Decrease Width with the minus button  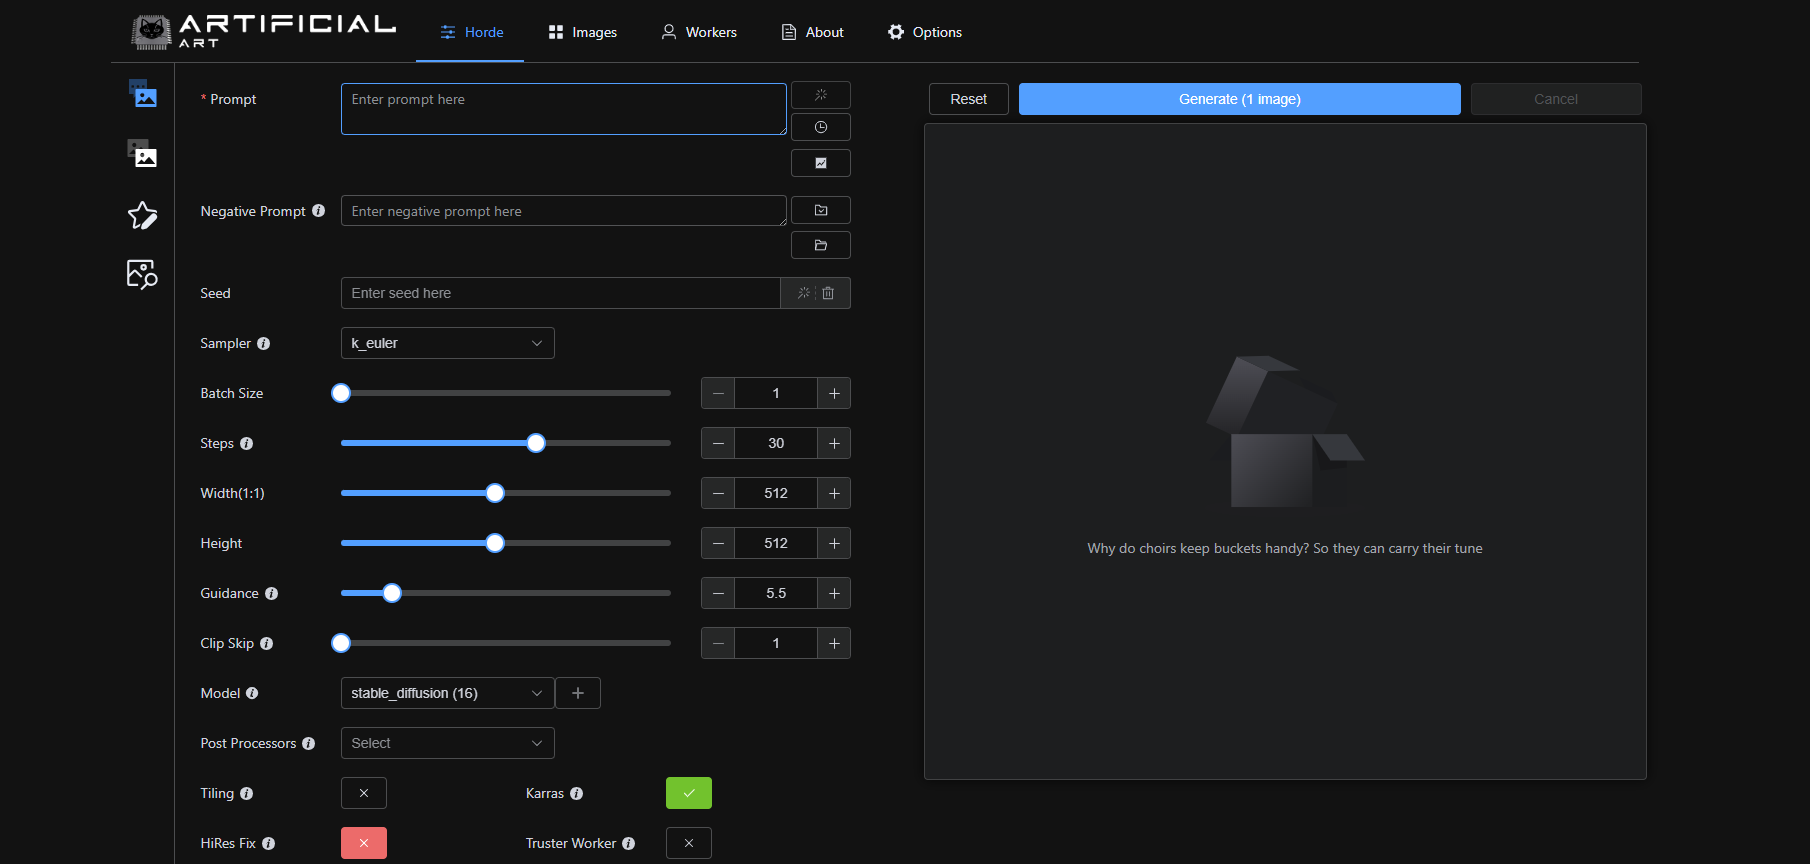pos(718,493)
